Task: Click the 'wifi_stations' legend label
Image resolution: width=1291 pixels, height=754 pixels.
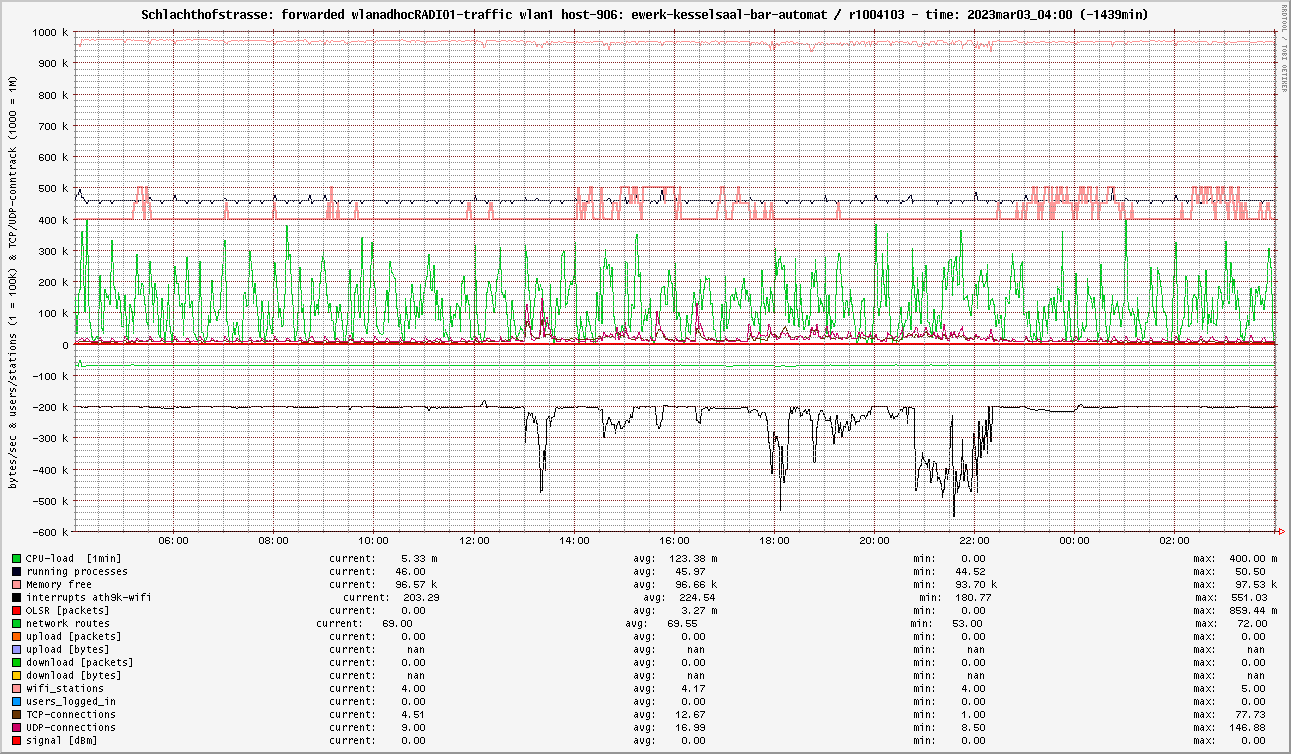Action: coord(65,688)
